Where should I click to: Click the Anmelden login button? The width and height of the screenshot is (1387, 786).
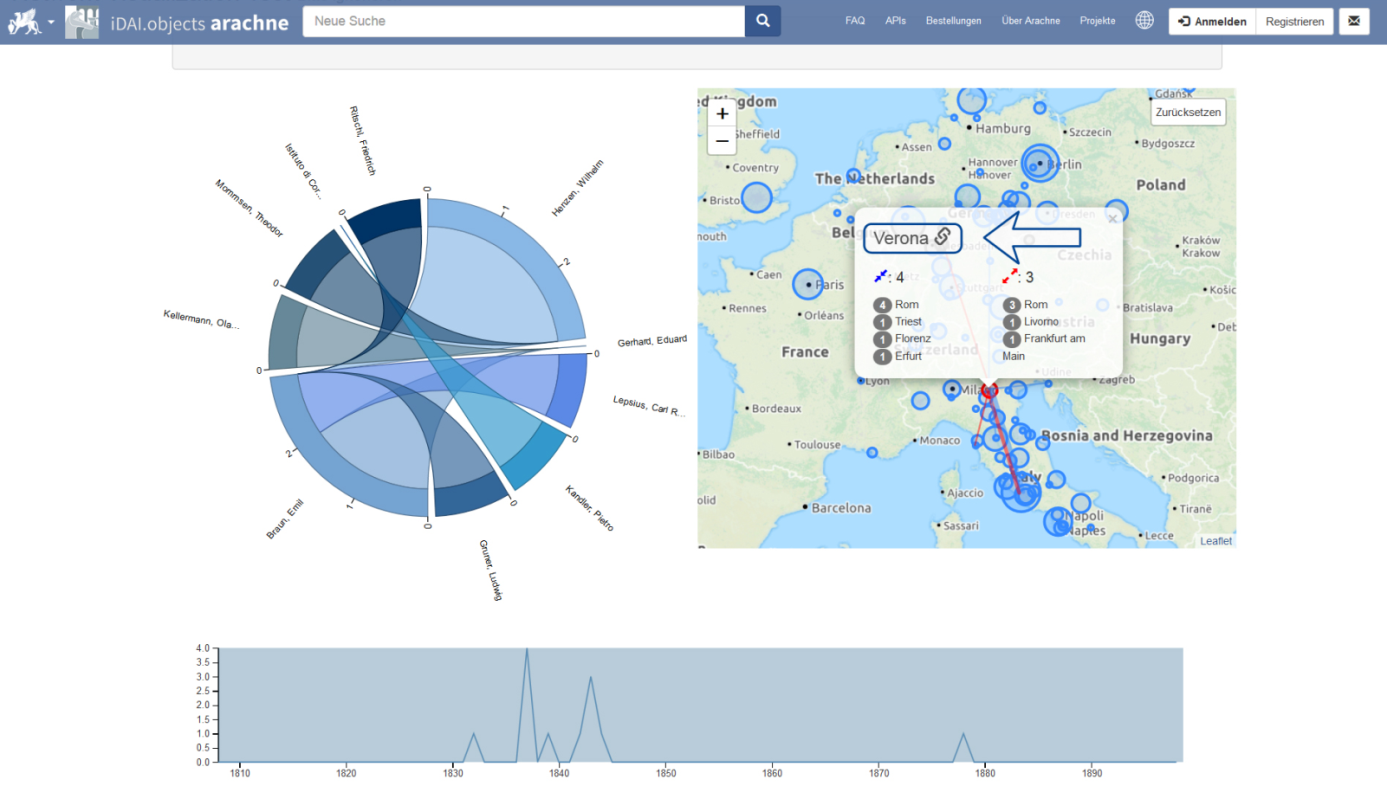tap(1212, 21)
